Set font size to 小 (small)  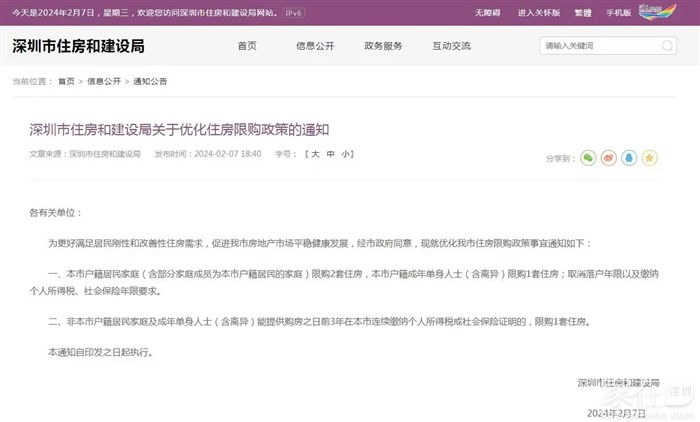346,155
